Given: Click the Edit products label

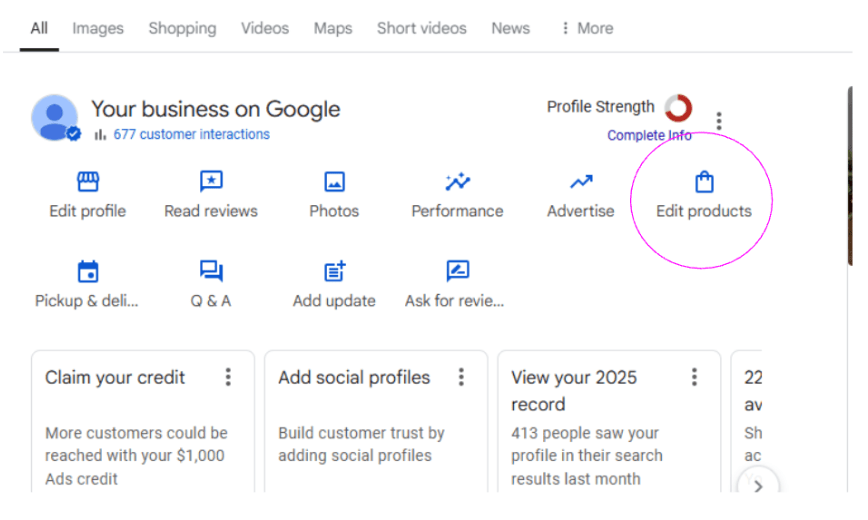Looking at the screenshot, I should pos(704,211).
